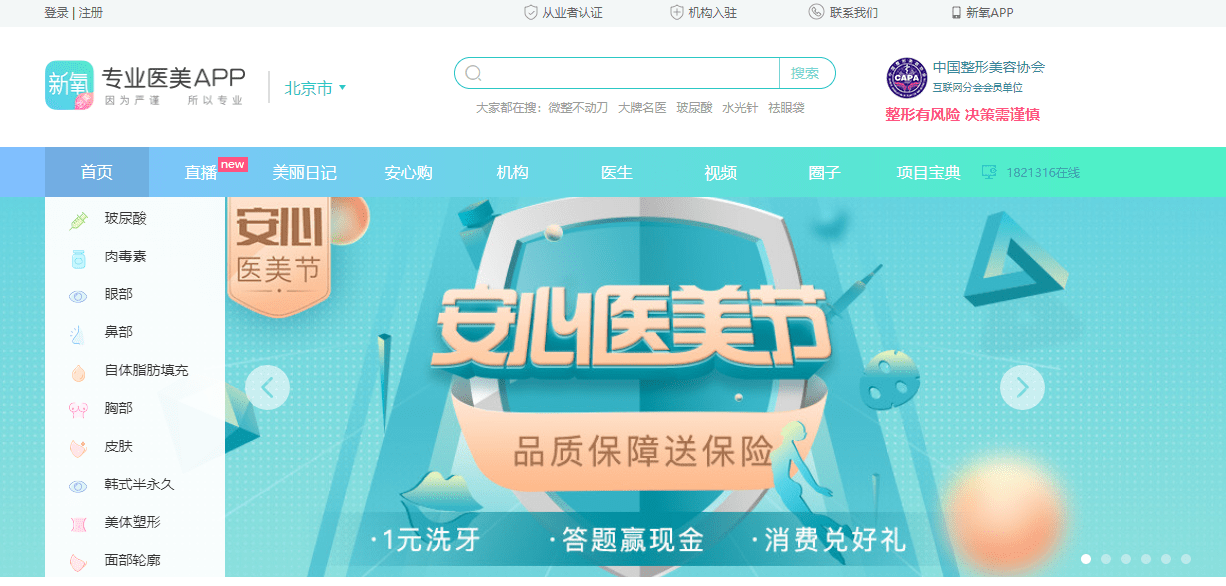Open the 微整不动刀 trending search link
Image resolution: width=1226 pixels, height=586 pixels.
[x=578, y=108]
